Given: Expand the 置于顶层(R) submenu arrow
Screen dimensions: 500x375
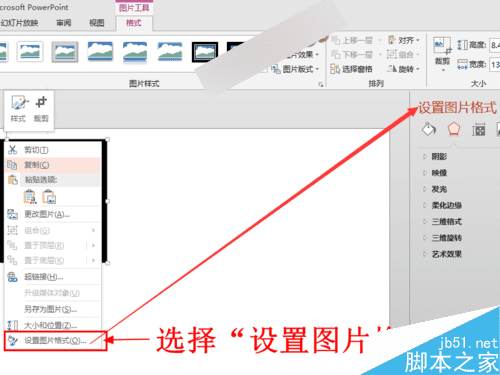Looking at the screenshot, I should pyautogui.click(x=93, y=245).
